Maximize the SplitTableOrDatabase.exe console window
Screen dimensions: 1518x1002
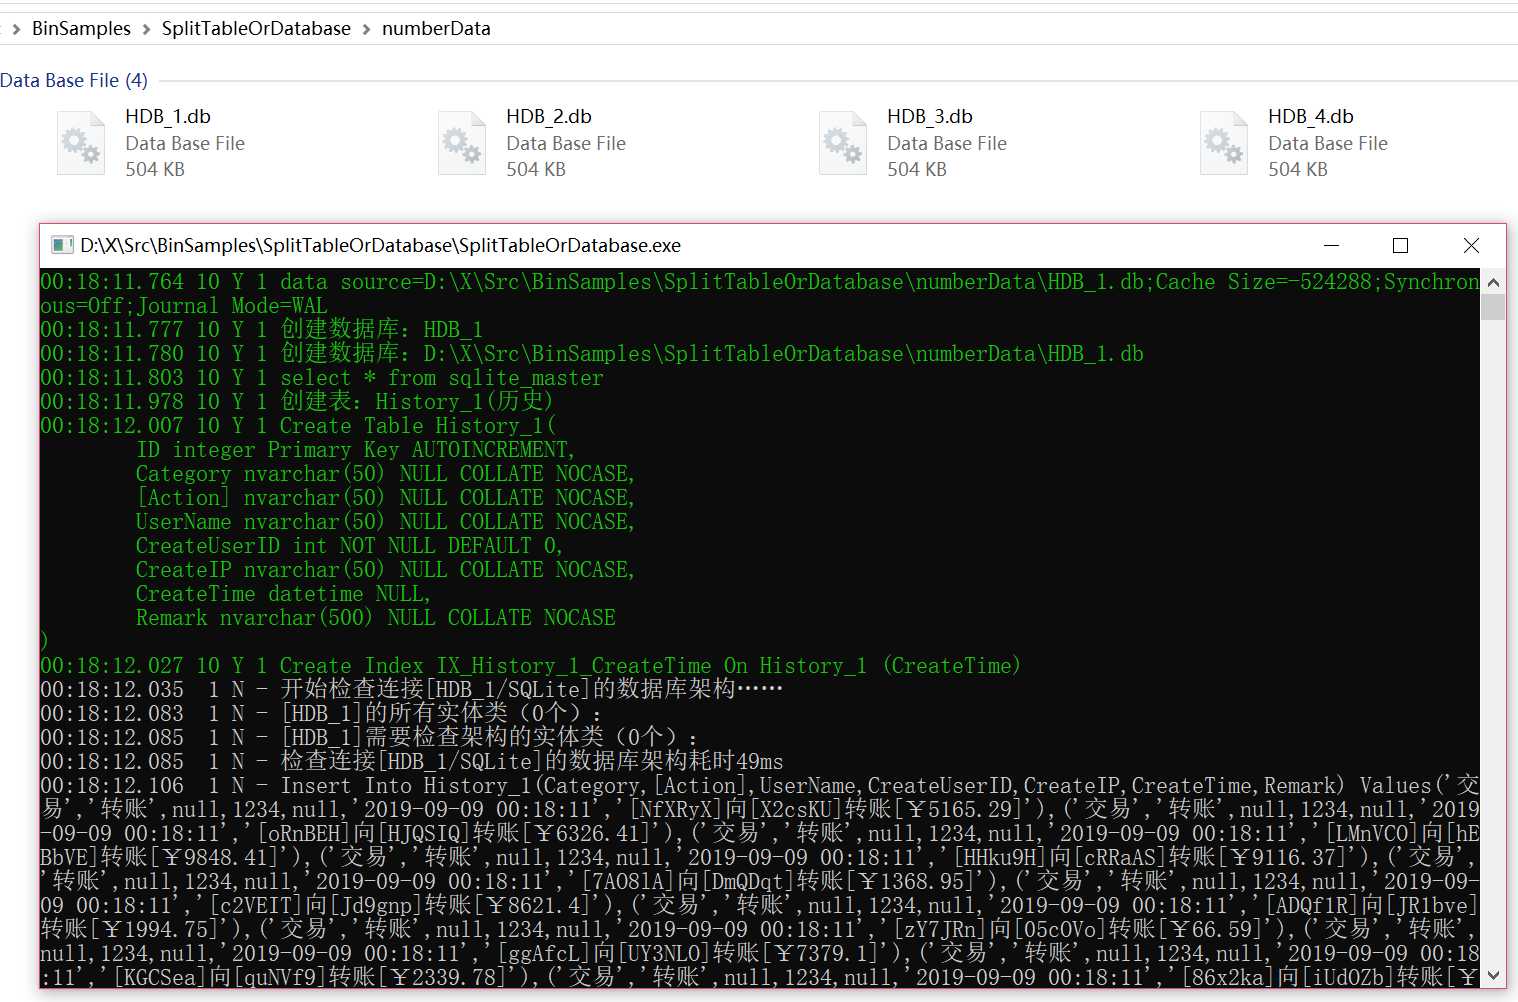[x=1400, y=245]
